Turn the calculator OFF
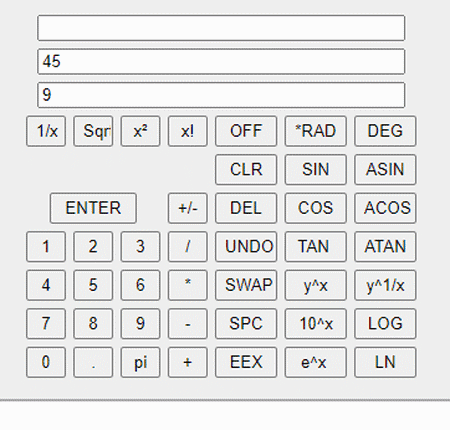The width and height of the screenshot is (450, 430). pos(246,131)
